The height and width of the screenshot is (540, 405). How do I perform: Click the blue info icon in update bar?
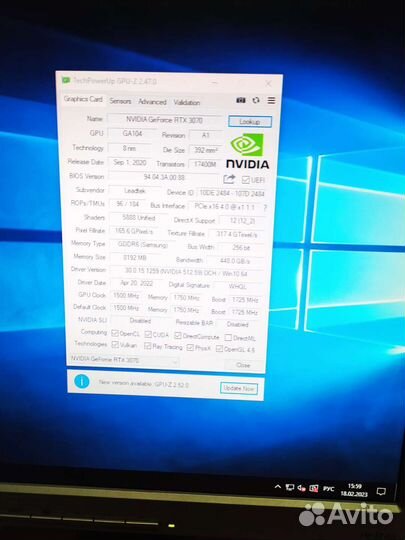82,381
